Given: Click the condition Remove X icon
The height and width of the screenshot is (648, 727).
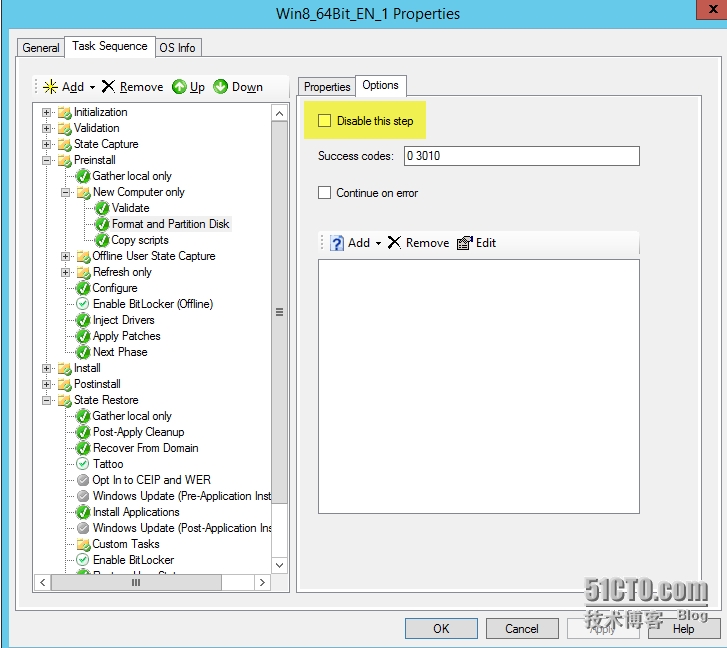Looking at the screenshot, I should coord(394,242).
